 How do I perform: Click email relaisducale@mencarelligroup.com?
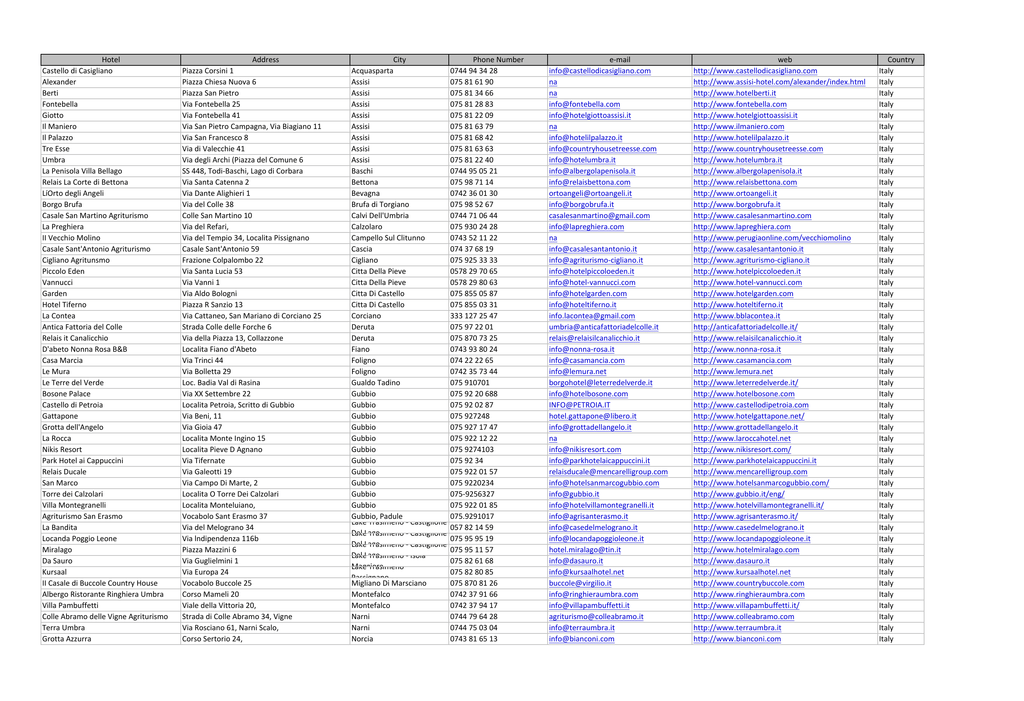tap(609, 472)
